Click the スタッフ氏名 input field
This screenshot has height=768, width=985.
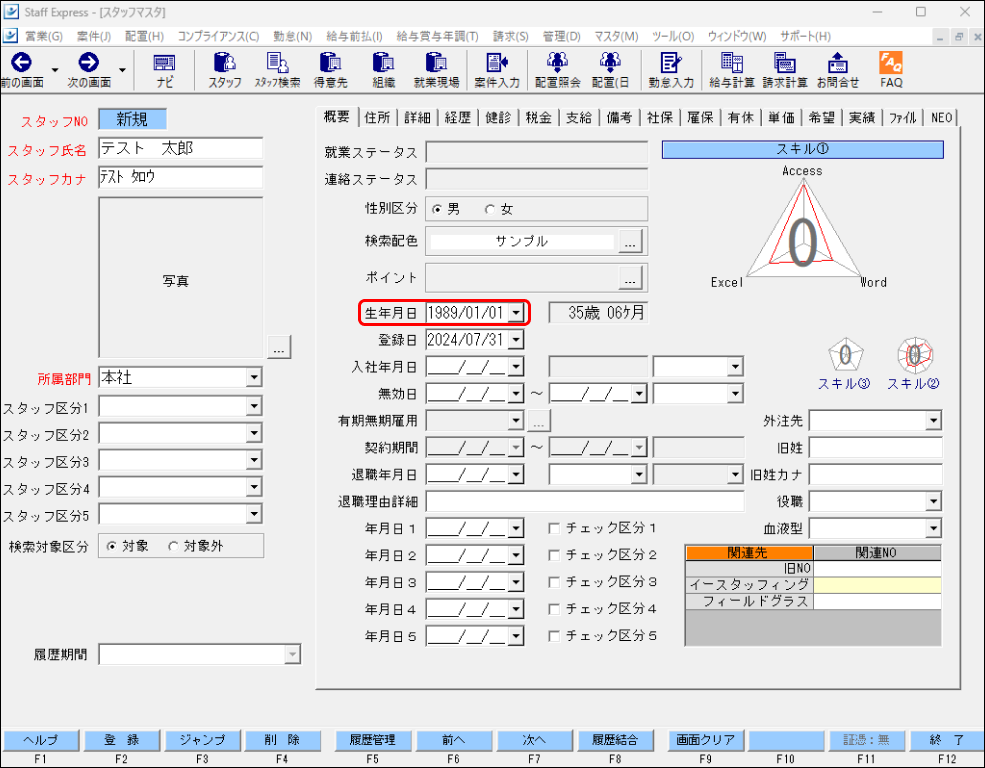pos(180,149)
